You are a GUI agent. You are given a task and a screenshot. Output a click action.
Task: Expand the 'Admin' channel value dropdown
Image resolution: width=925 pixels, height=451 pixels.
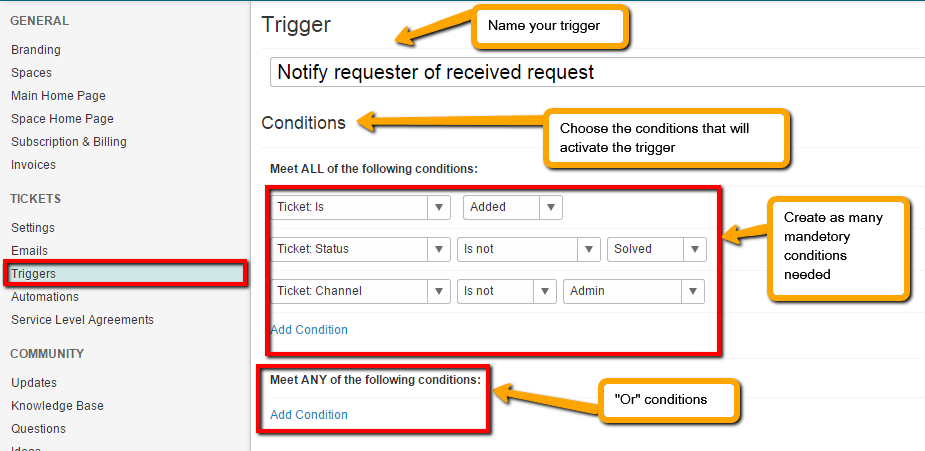click(x=633, y=291)
